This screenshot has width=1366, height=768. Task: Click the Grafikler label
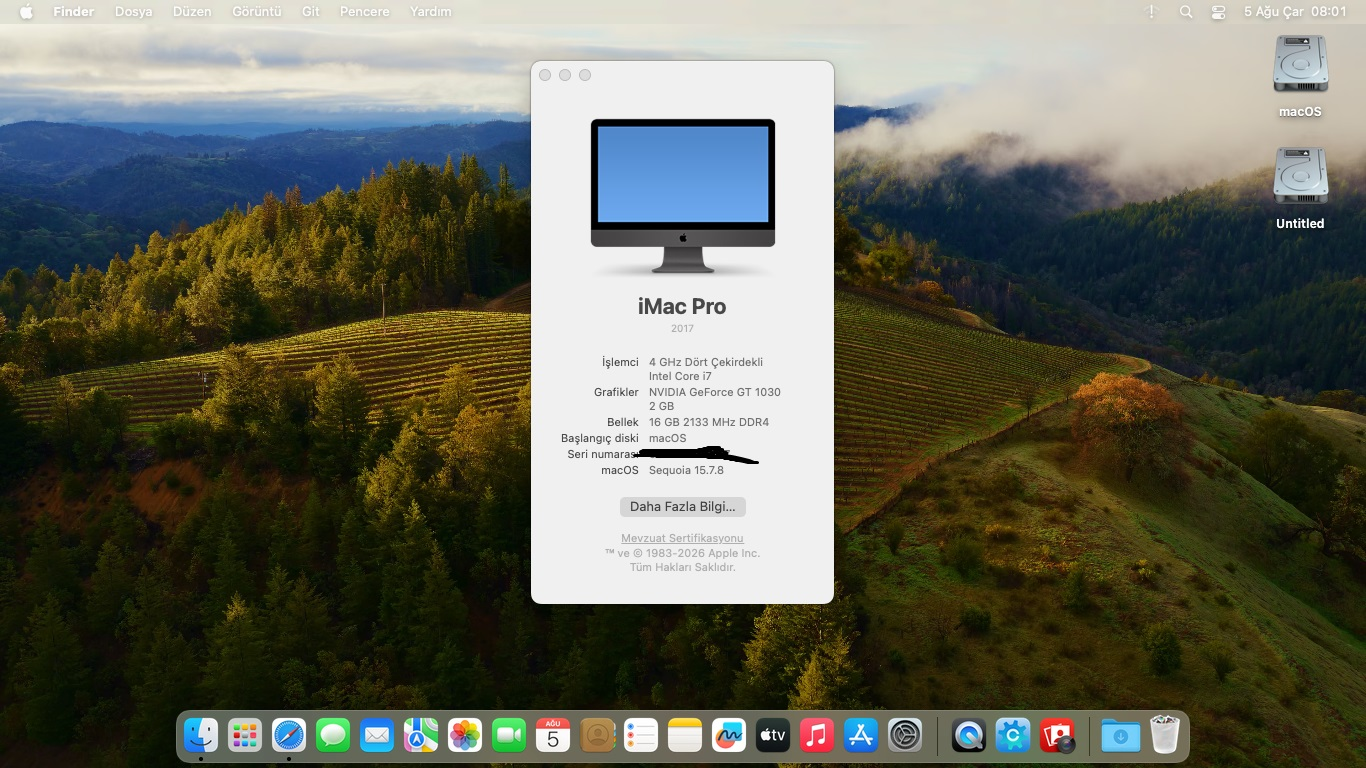click(616, 392)
